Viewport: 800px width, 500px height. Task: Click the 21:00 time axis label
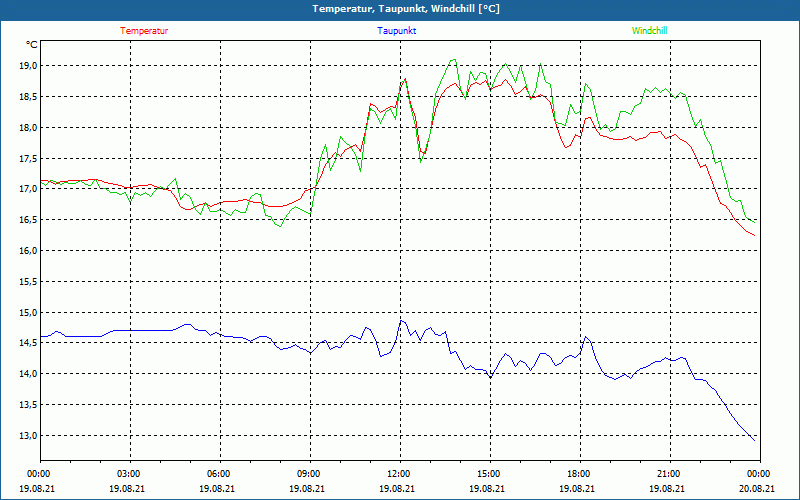pos(669,474)
